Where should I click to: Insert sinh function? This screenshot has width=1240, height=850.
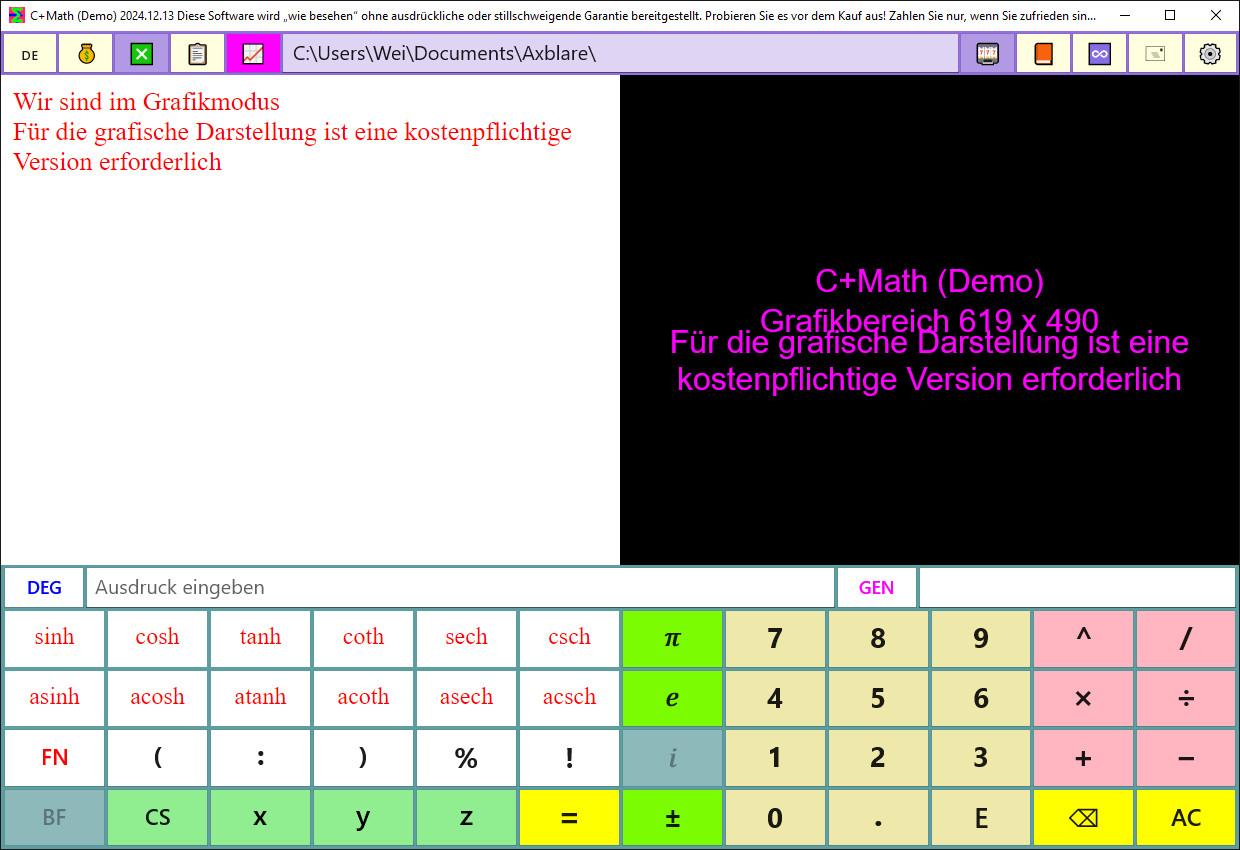click(x=54, y=638)
